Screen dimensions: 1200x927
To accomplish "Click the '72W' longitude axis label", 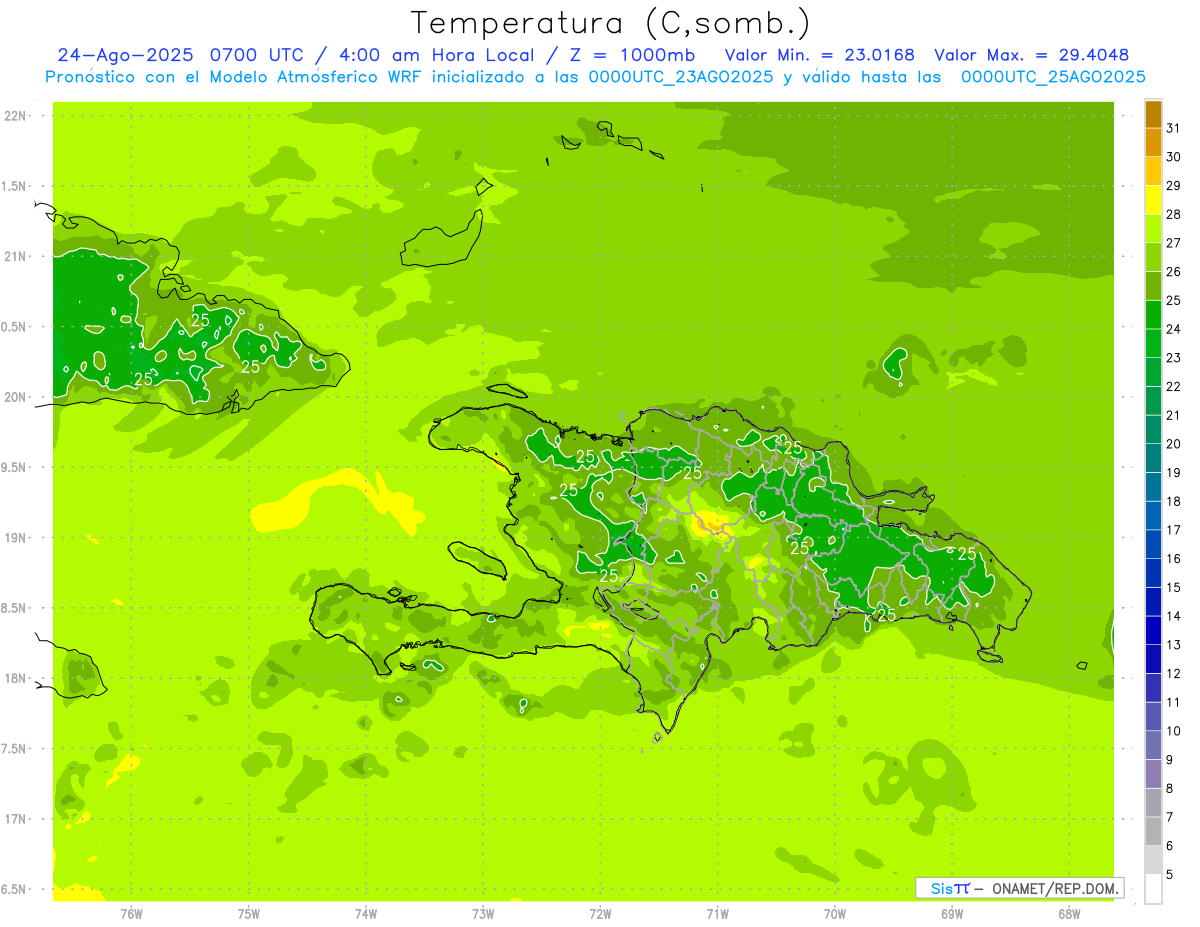I will point(600,913).
